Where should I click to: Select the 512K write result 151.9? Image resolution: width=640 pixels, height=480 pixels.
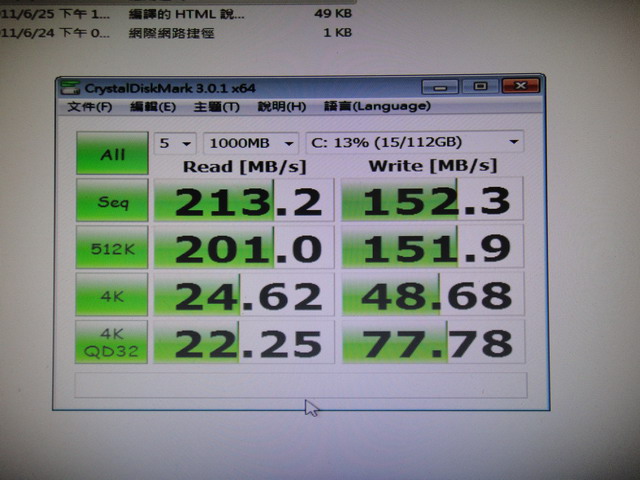tap(433, 246)
